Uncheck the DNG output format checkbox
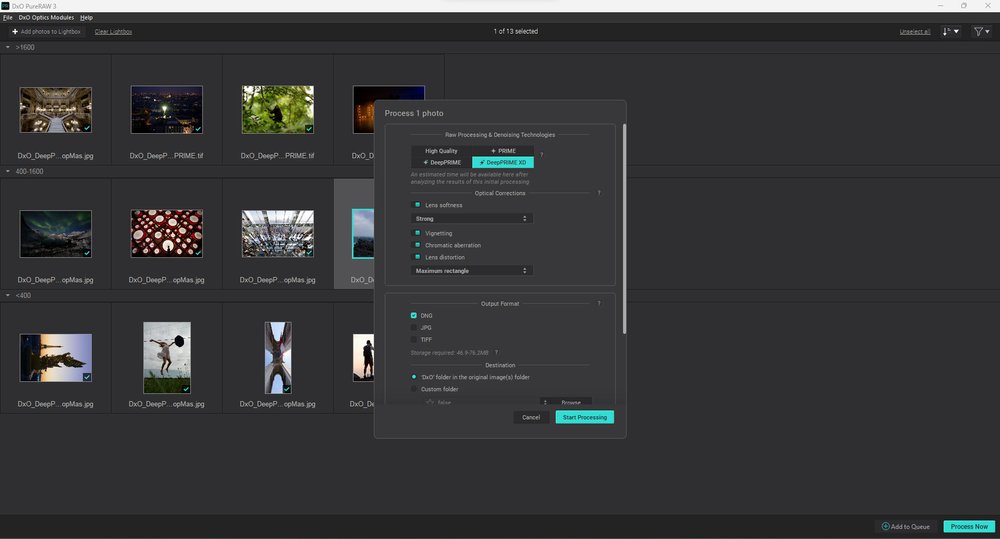The height and width of the screenshot is (539, 1000). [x=414, y=315]
